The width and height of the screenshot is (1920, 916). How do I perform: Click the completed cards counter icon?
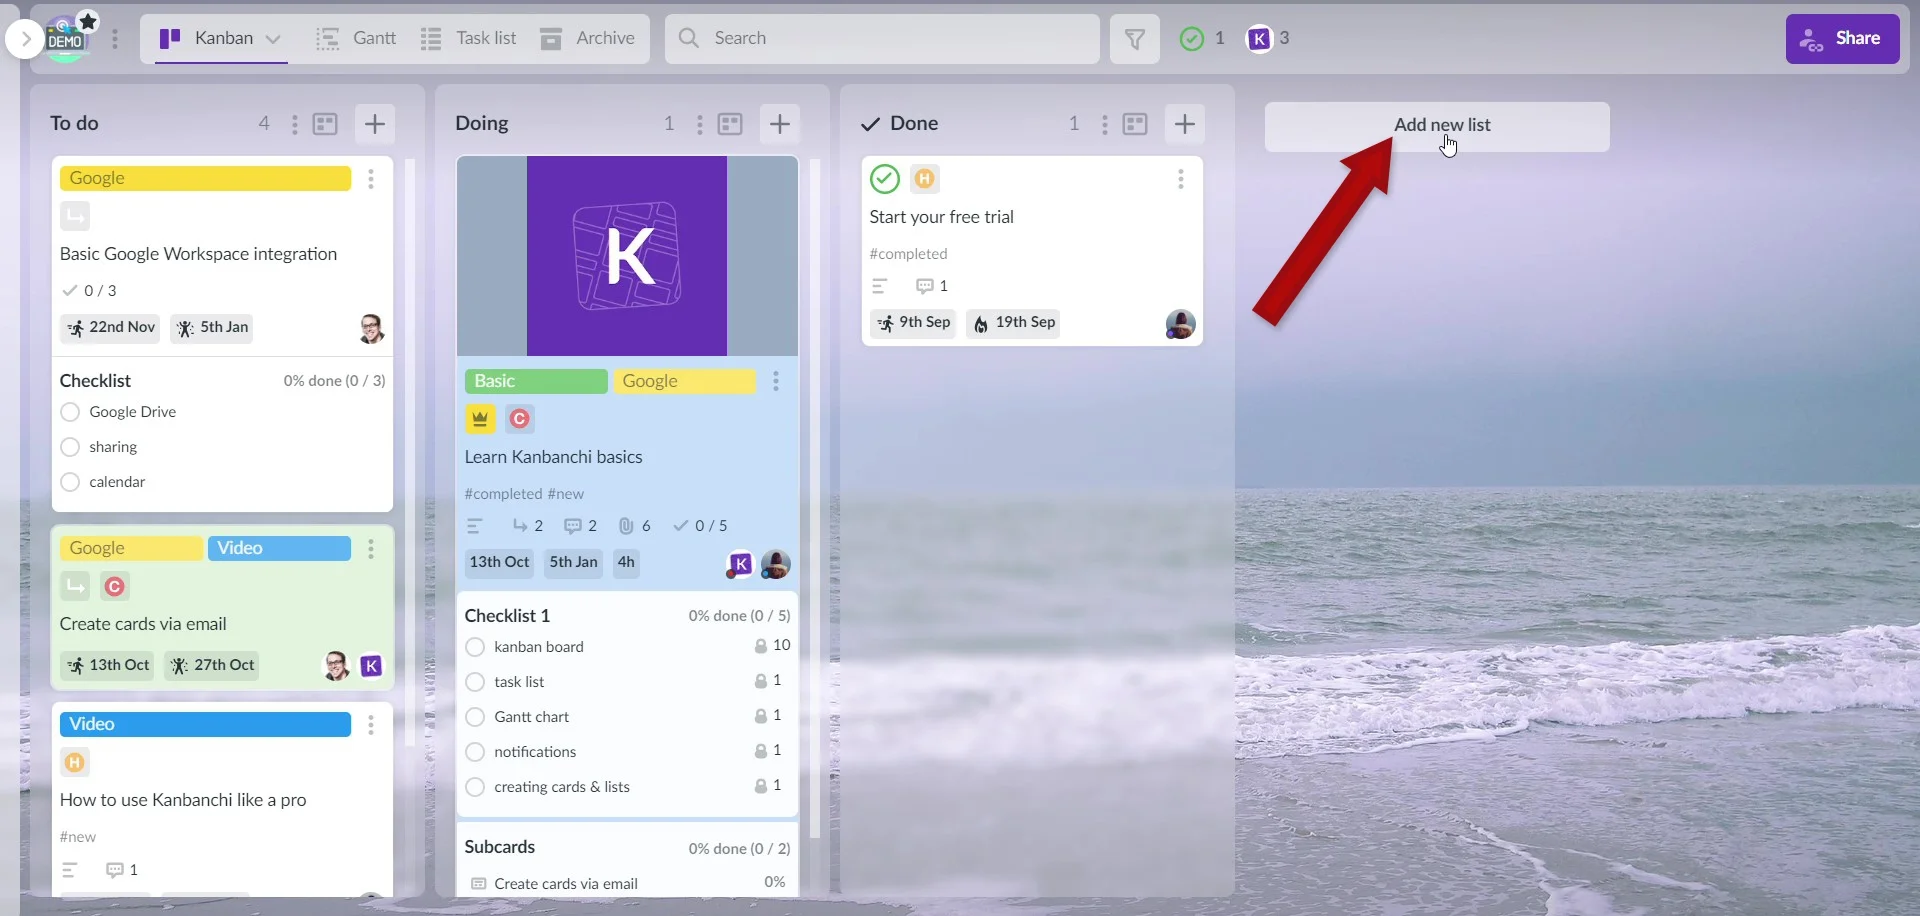tap(1192, 39)
